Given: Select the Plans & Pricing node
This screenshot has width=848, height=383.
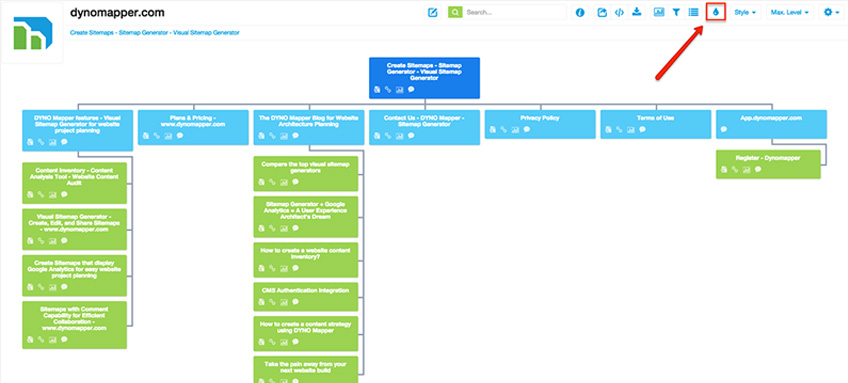Looking at the screenshot, I should click(x=194, y=128).
